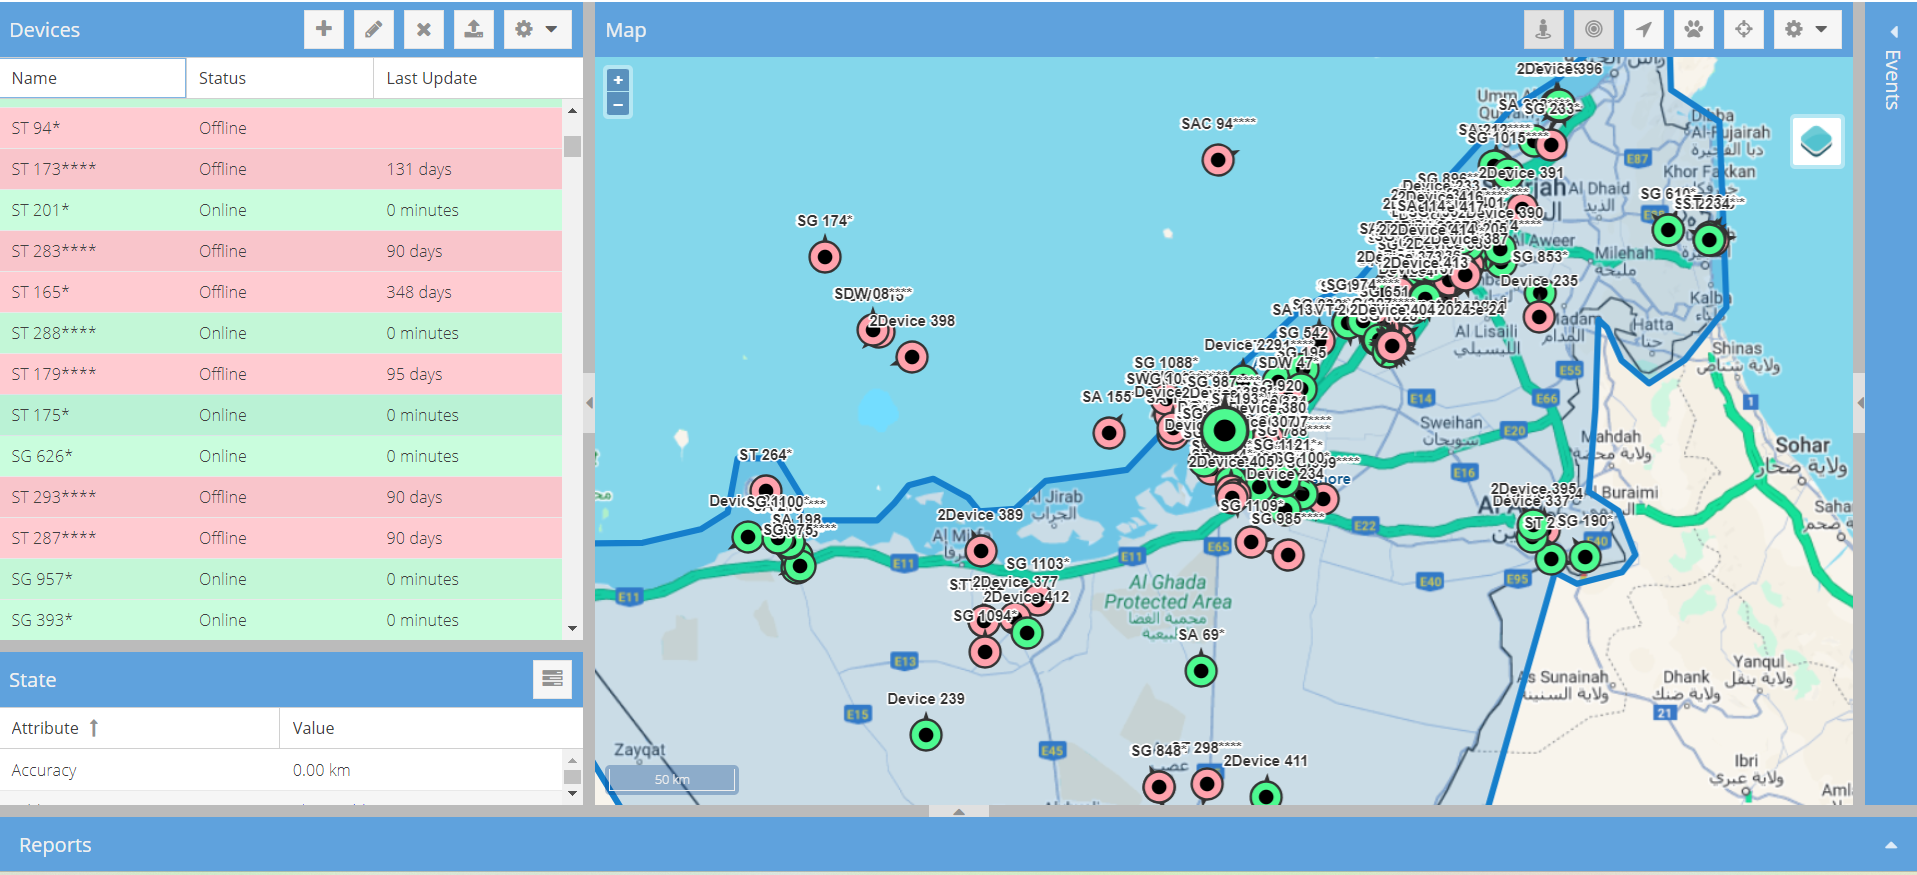Click the Device 389 marker on the map
1917x875 pixels.
[981, 550]
